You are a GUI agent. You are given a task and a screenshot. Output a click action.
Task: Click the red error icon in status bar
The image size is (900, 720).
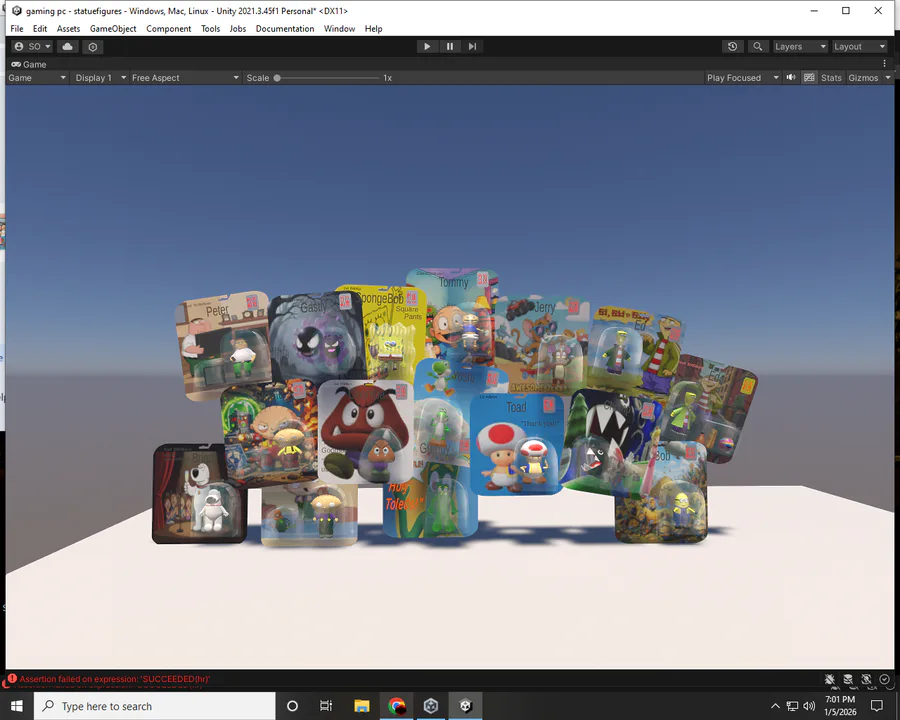(x=12, y=678)
